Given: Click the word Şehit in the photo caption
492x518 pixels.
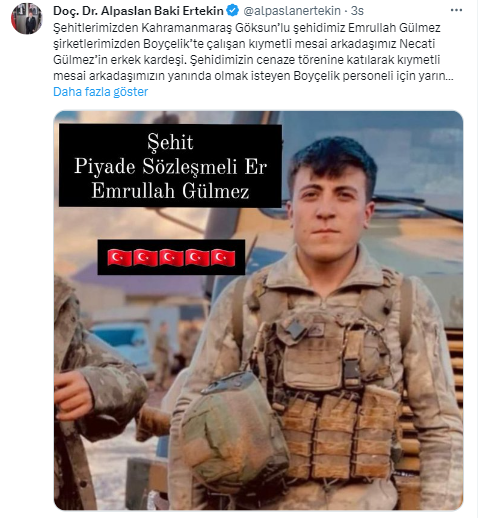Looking at the screenshot, I should 170,143.
